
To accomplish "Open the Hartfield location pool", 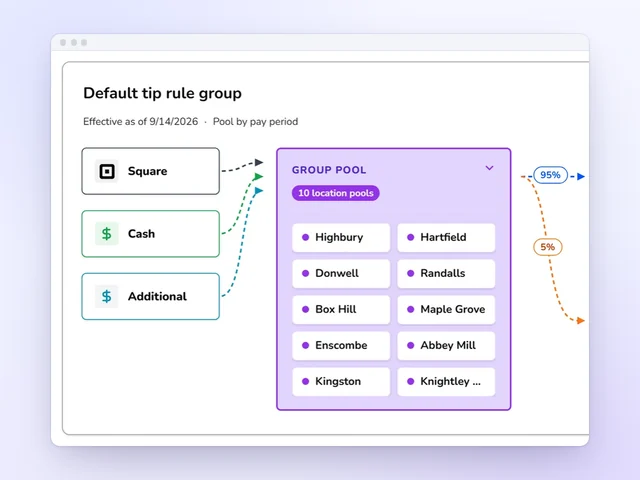I will click(446, 237).
